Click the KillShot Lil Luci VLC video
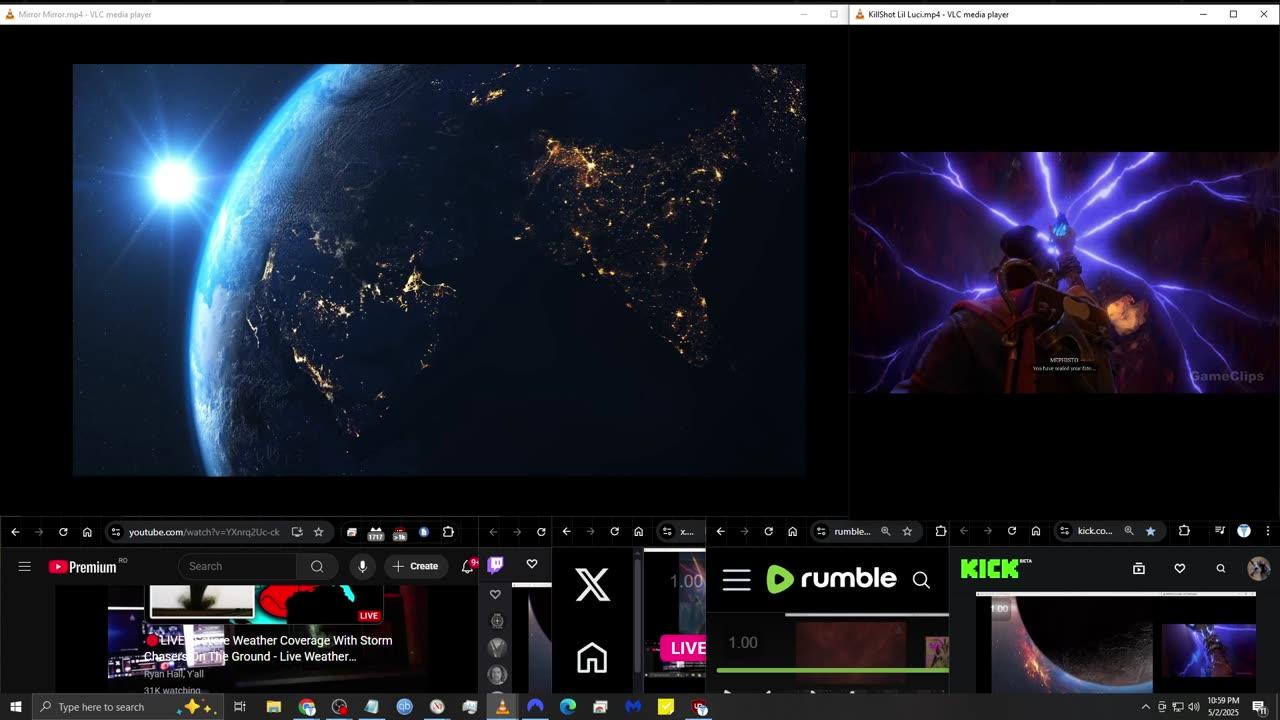This screenshot has height=720, width=1280. click(x=1064, y=272)
